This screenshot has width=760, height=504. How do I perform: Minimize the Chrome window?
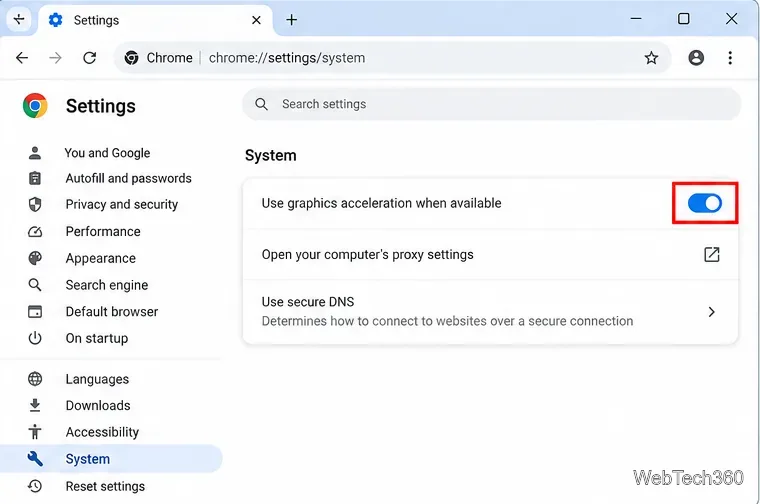pos(636,19)
